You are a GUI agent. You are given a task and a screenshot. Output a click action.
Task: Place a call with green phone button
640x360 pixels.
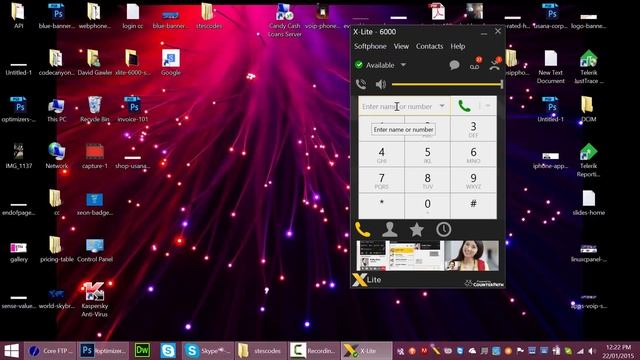click(464, 106)
